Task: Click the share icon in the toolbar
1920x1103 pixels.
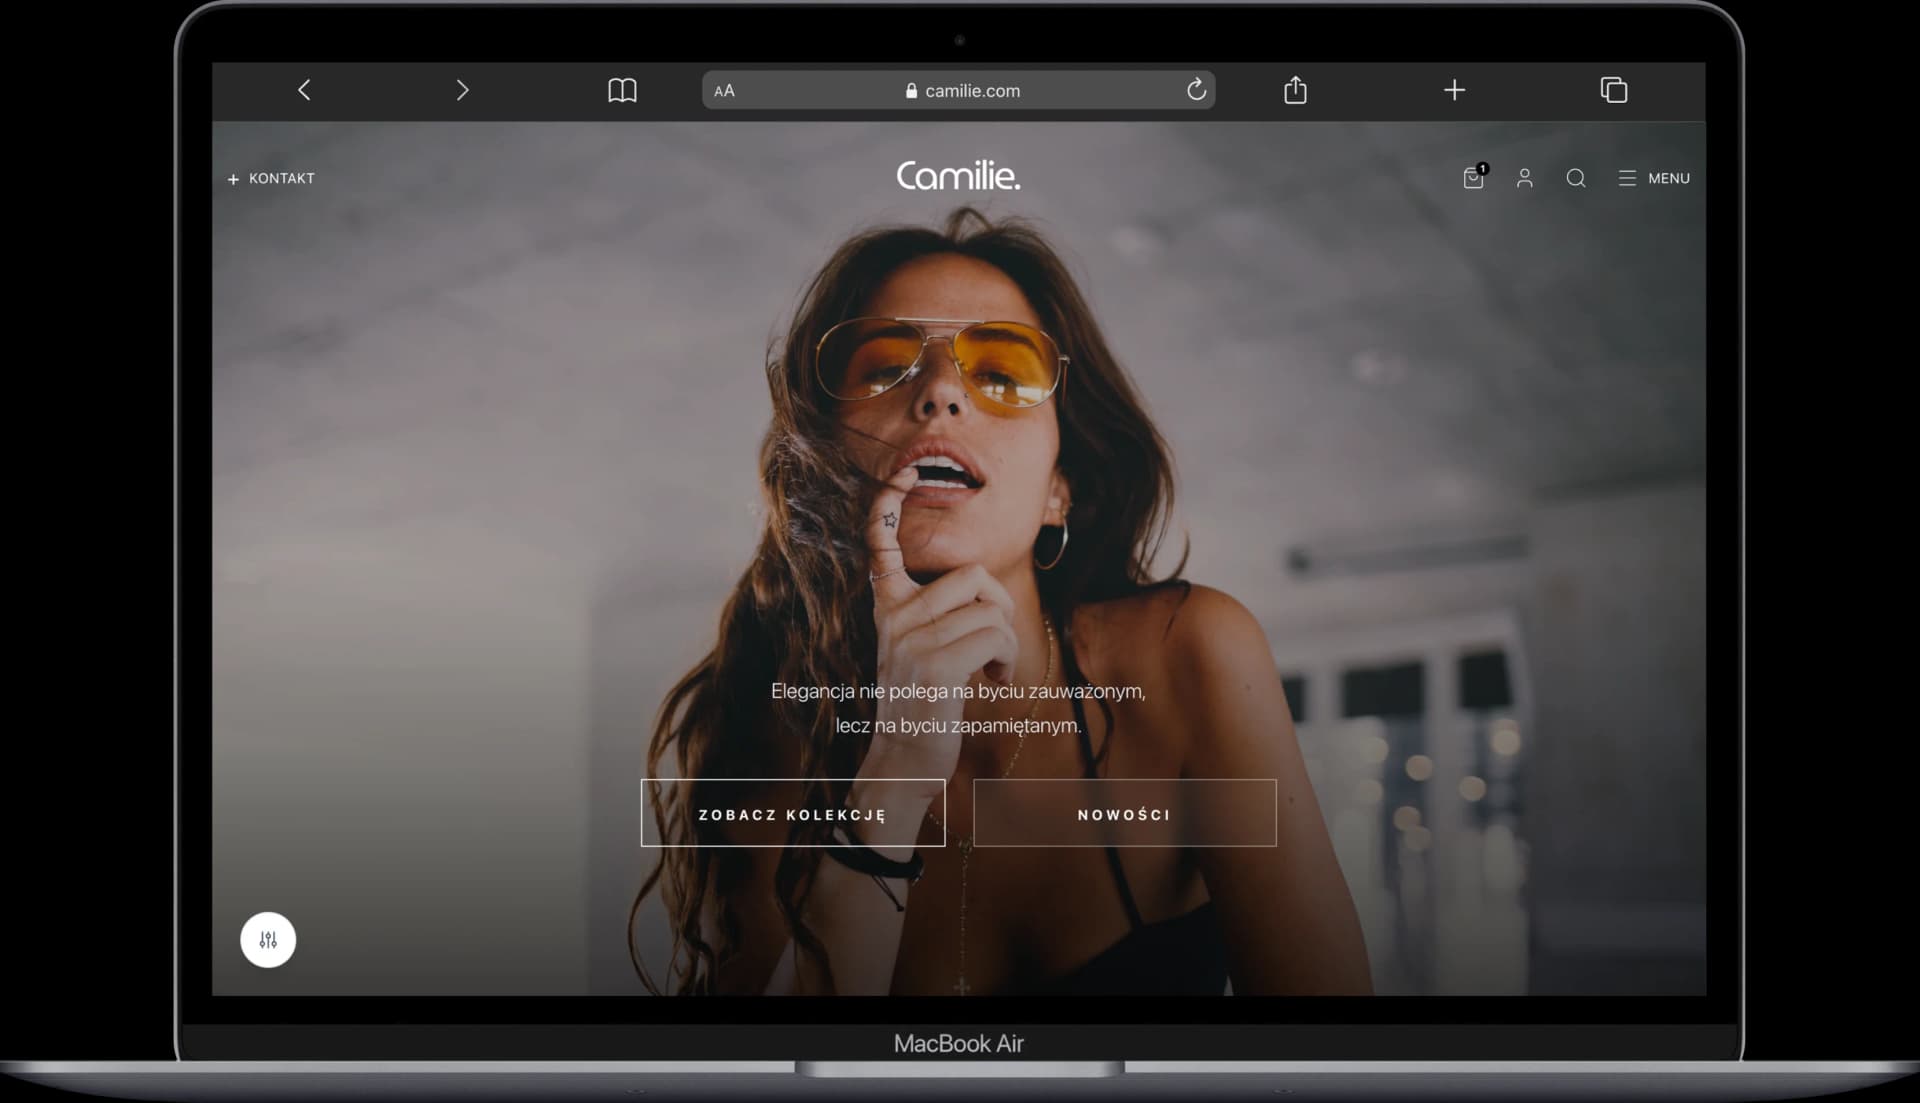Action: (1295, 90)
